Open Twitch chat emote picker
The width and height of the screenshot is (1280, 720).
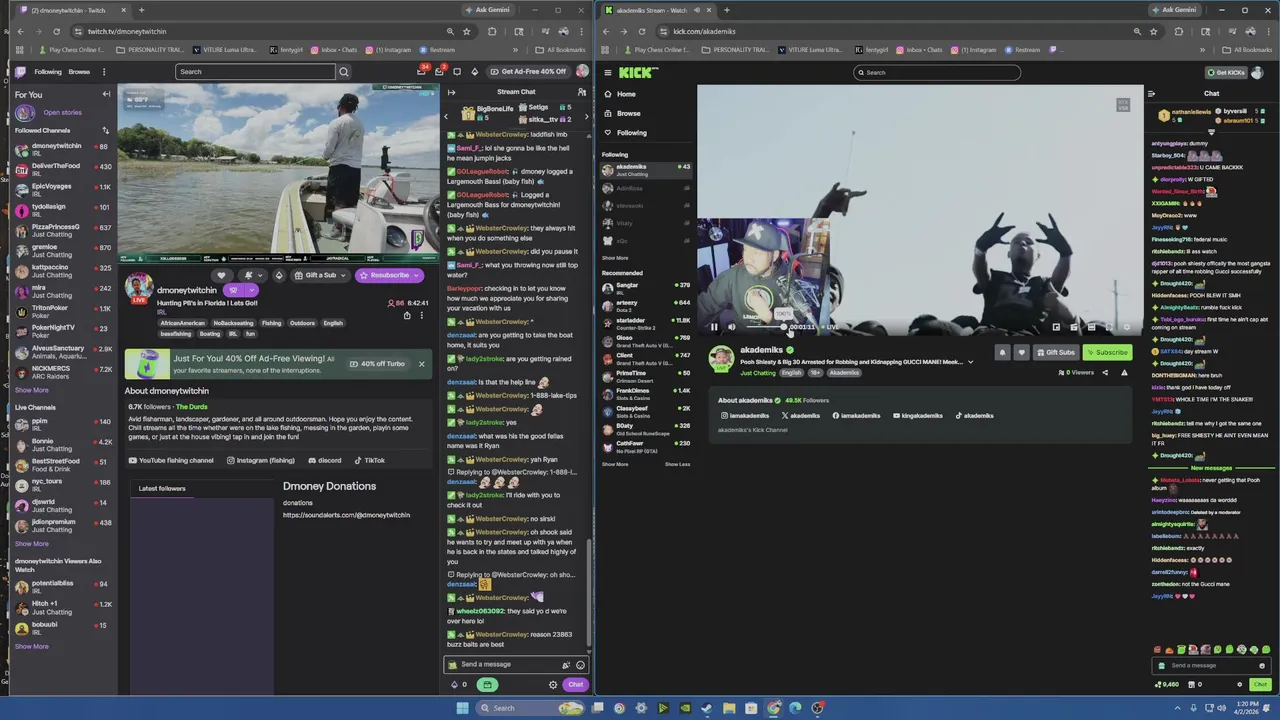[x=580, y=665]
